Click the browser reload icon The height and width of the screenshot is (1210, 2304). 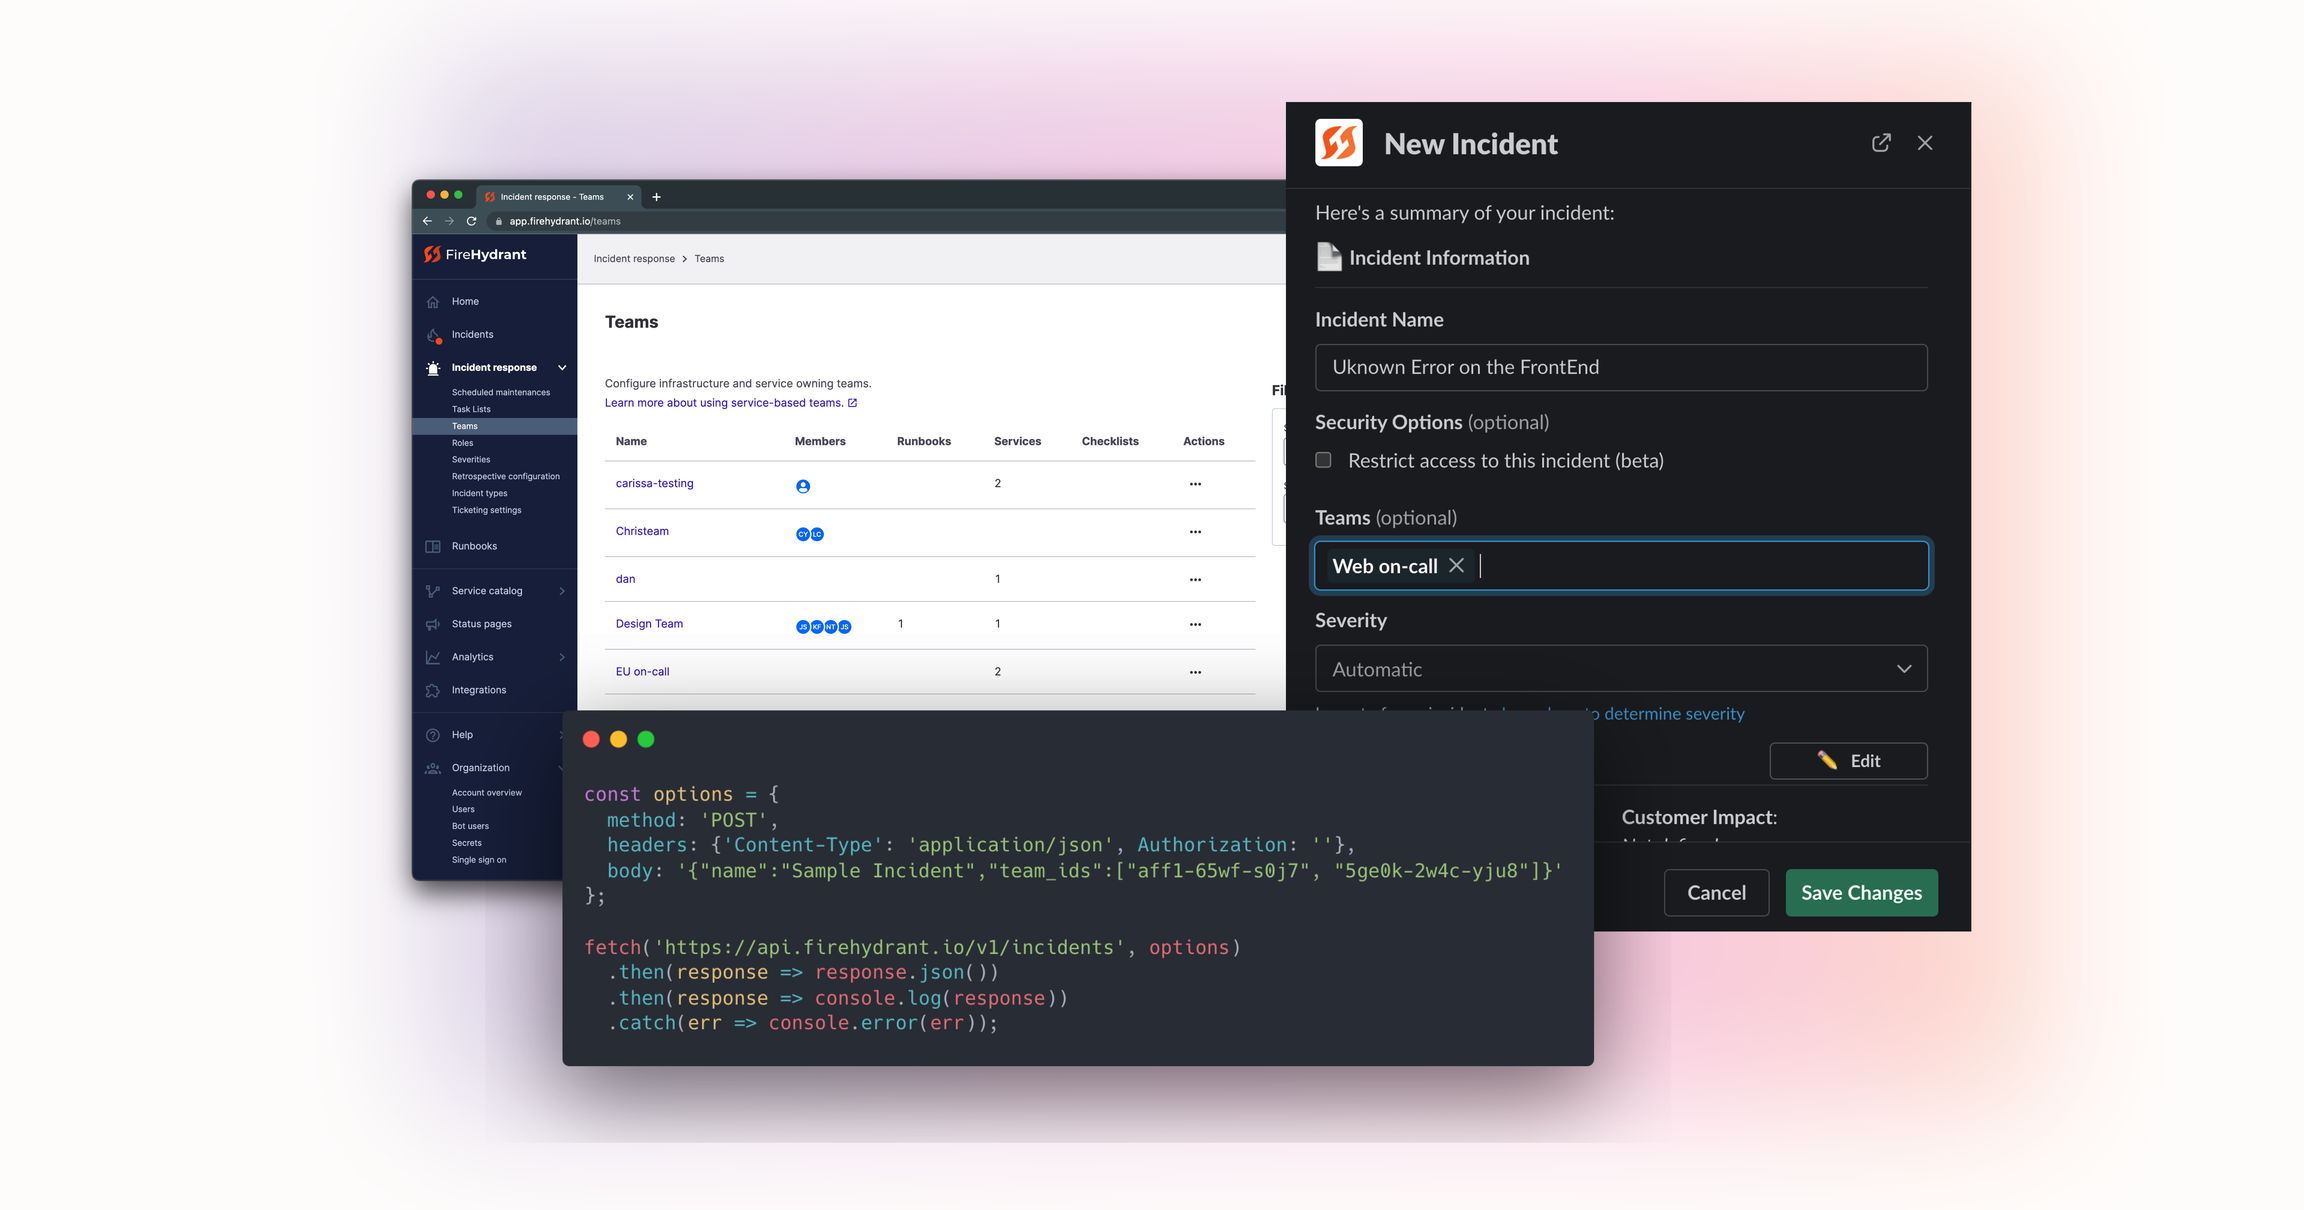coord(471,221)
